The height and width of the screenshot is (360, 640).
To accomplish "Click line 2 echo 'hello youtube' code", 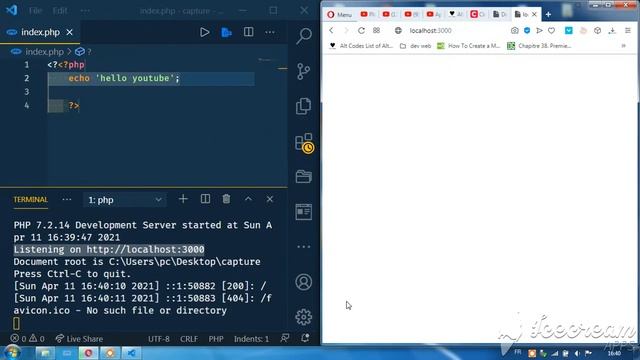I will point(124,78).
